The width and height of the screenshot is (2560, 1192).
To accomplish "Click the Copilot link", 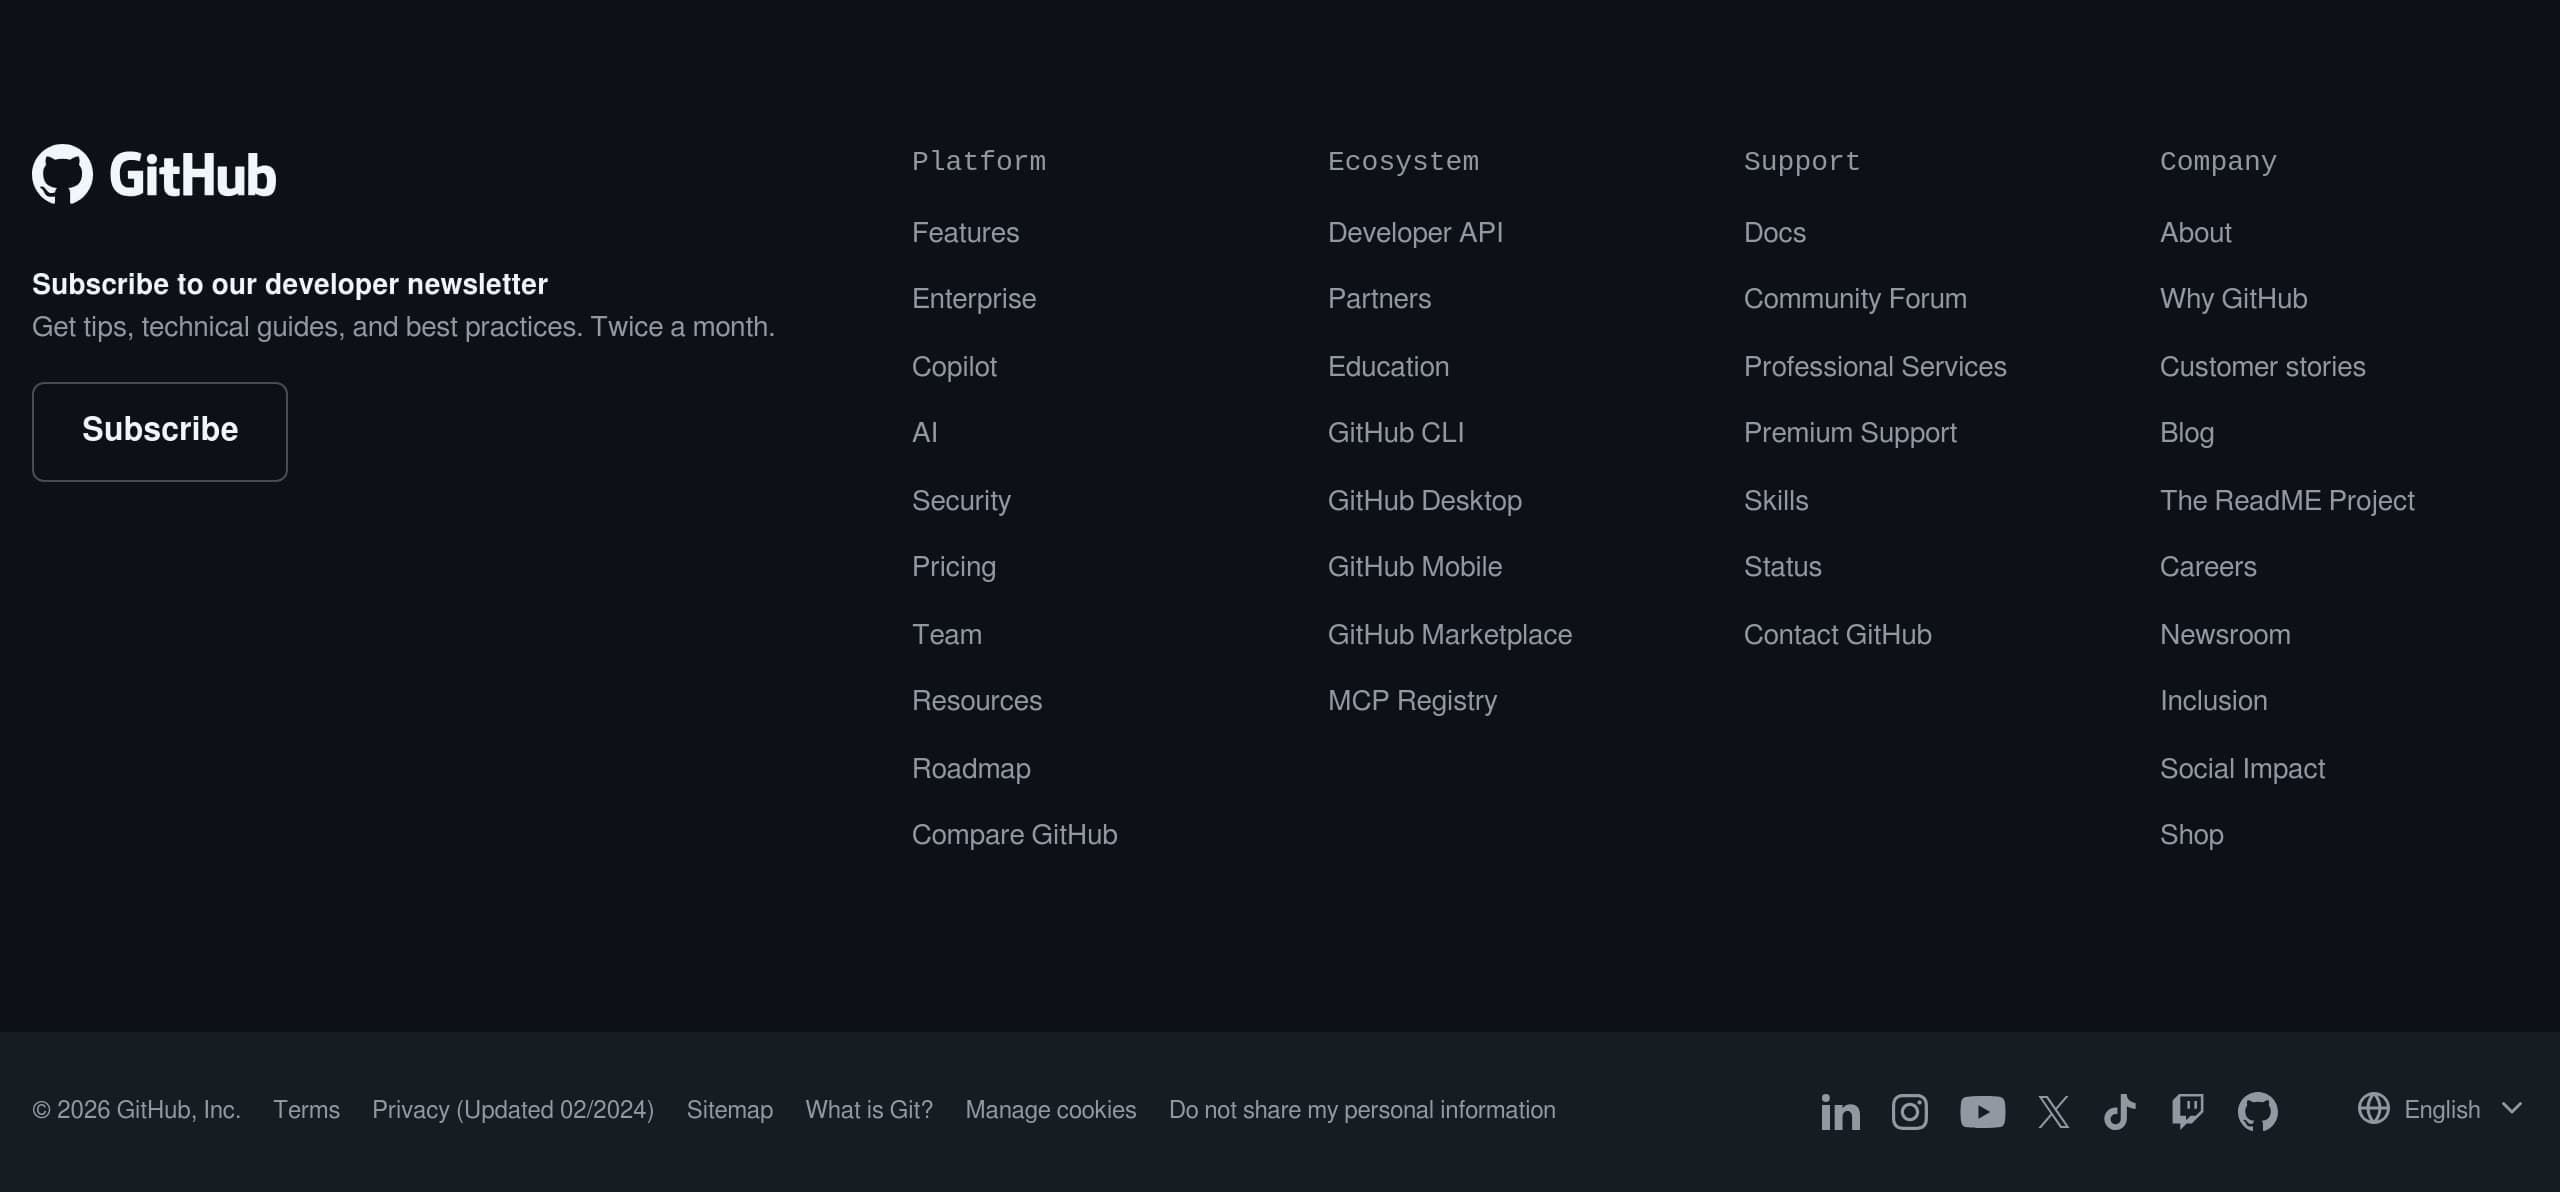I will [954, 366].
